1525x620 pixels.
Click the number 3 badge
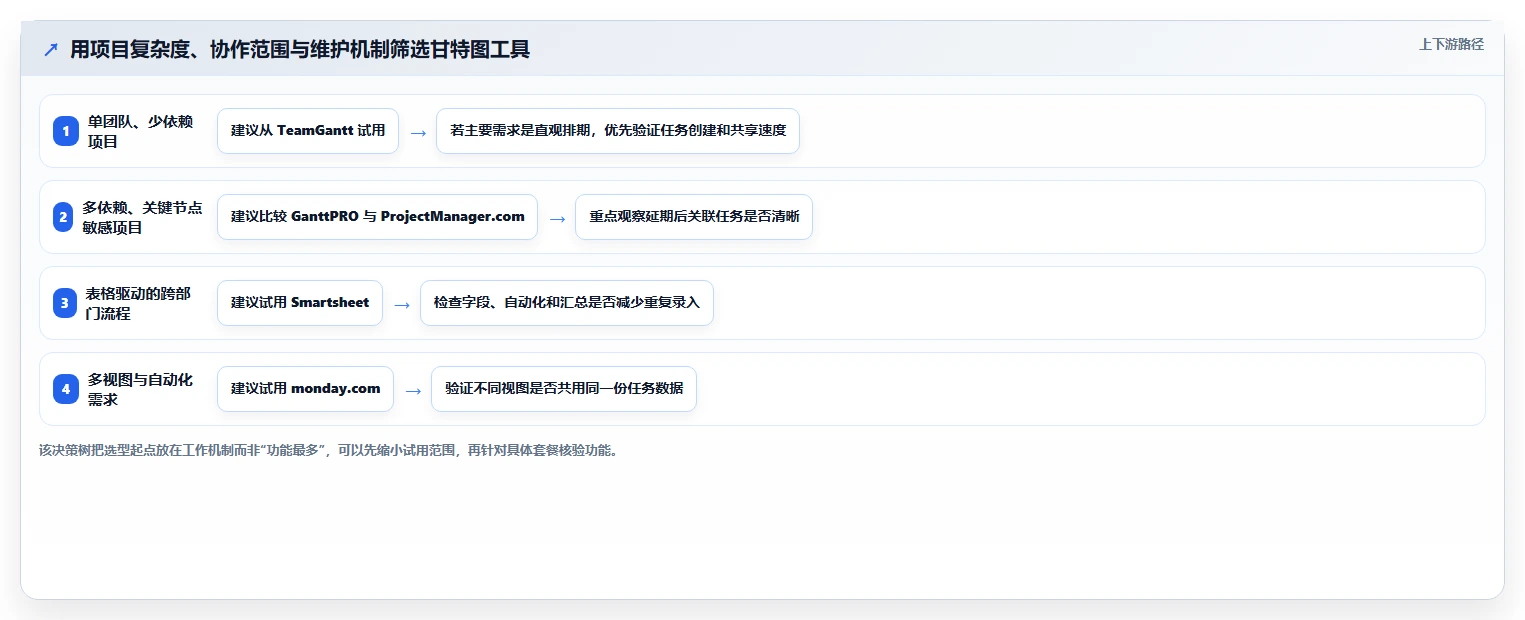(x=65, y=303)
